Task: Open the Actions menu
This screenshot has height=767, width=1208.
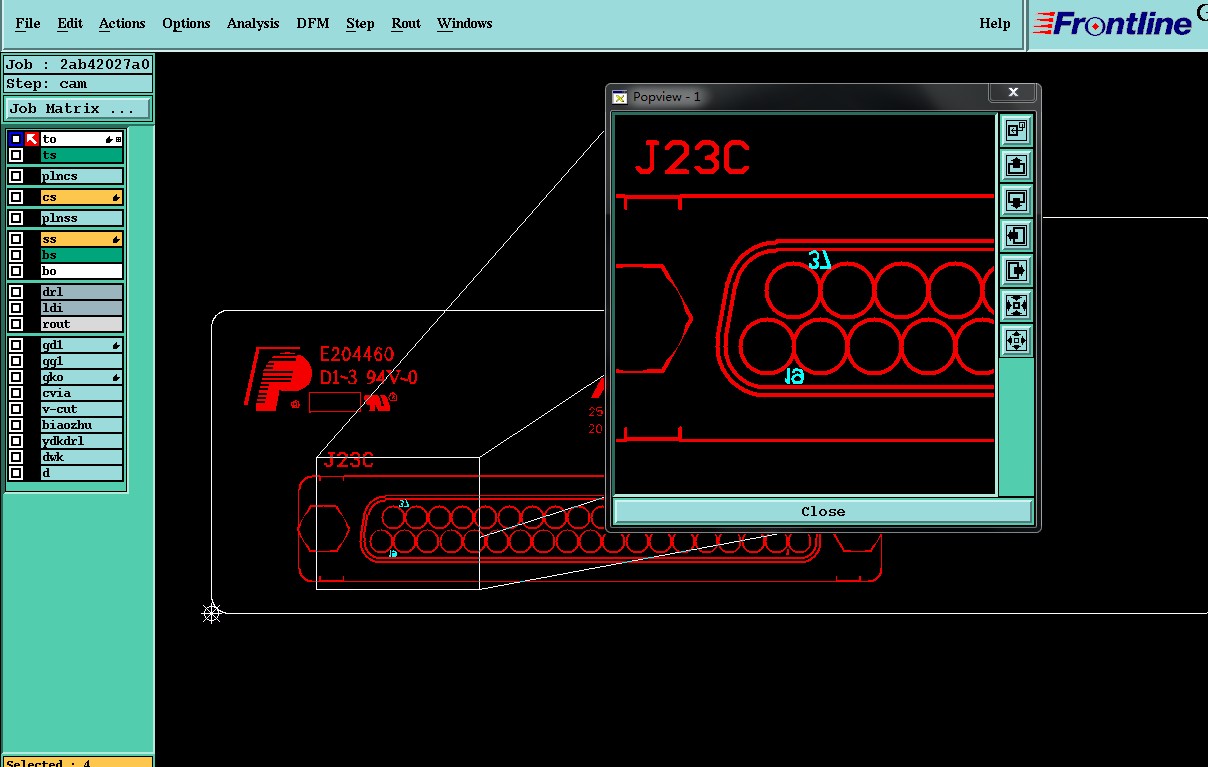Action: 122,23
